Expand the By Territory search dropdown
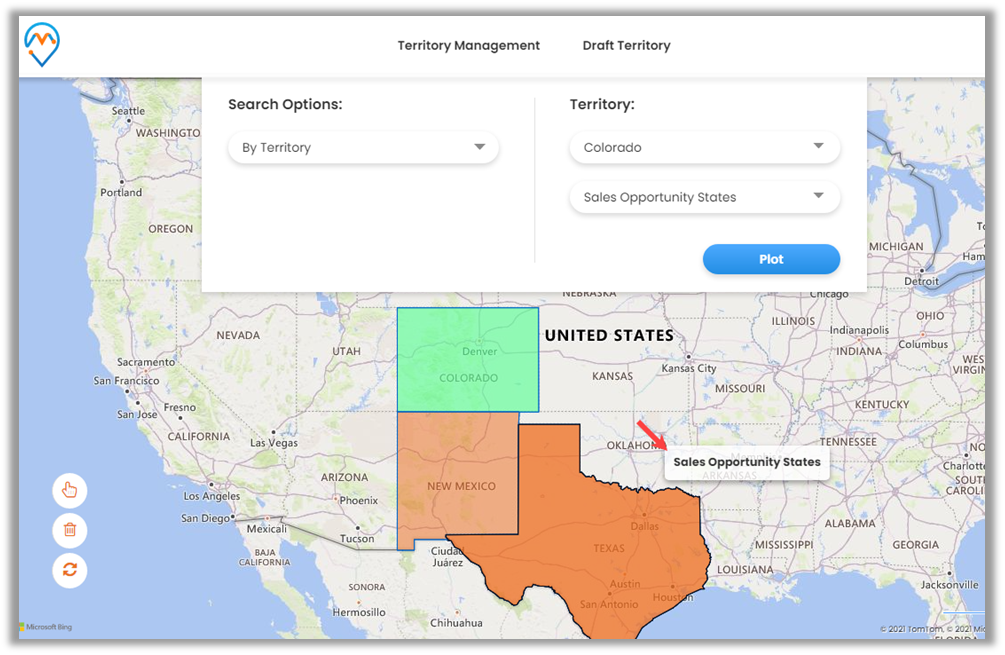 pos(363,148)
